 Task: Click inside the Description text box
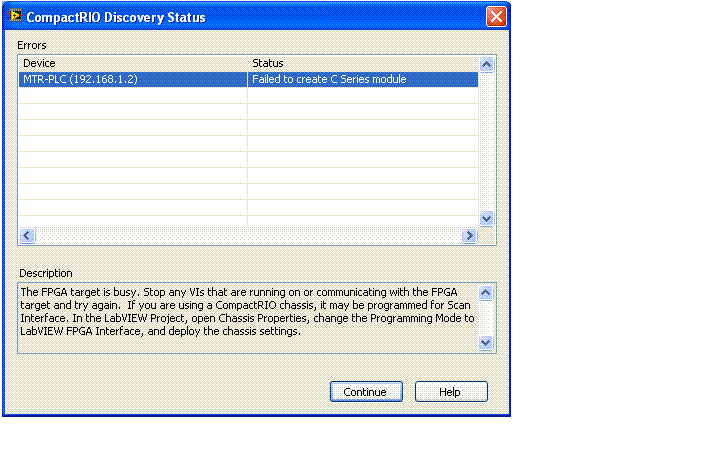point(248,318)
